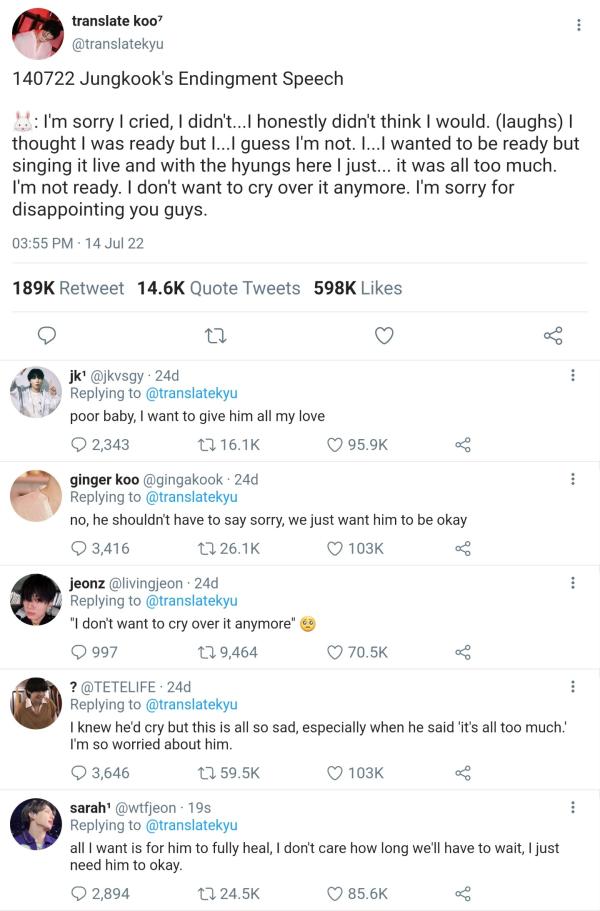This screenshot has width=600, height=911.
Task: Retweet ginger koo's reply
Action: pos(195,548)
